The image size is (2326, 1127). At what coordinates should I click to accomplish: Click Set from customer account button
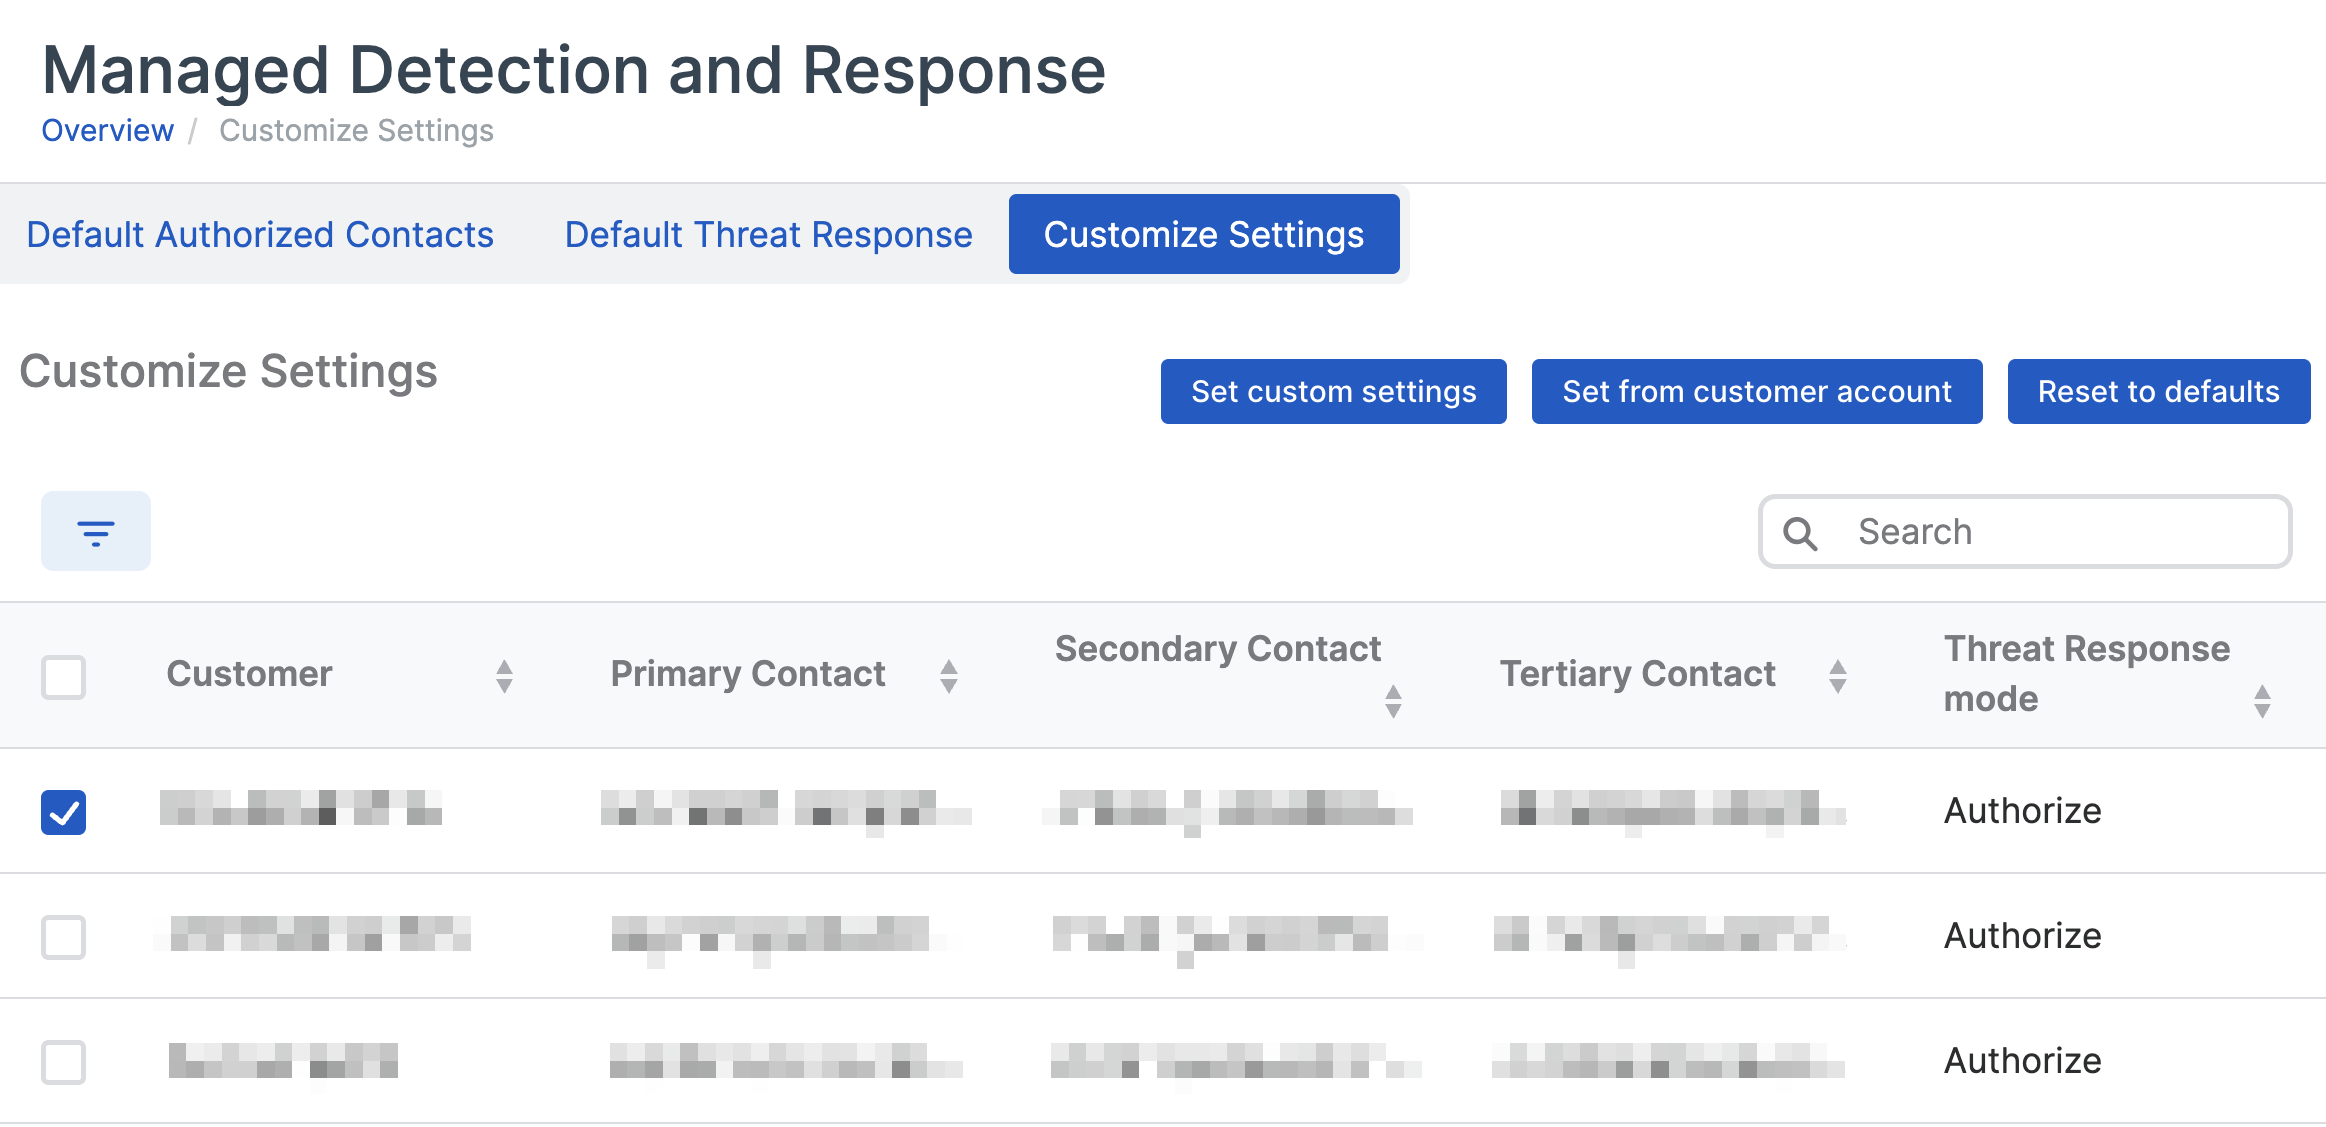pyautogui.click(x=1756, y=391)
